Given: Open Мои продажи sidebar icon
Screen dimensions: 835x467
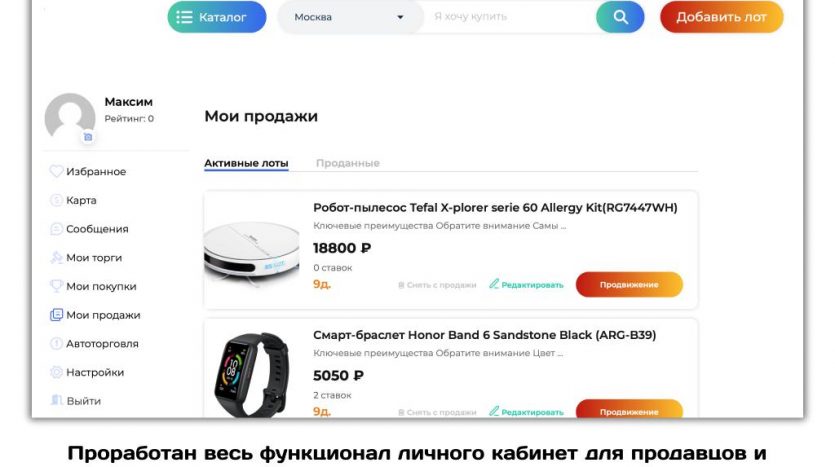Looking at the screenshot, I should (x=56, y=315).
